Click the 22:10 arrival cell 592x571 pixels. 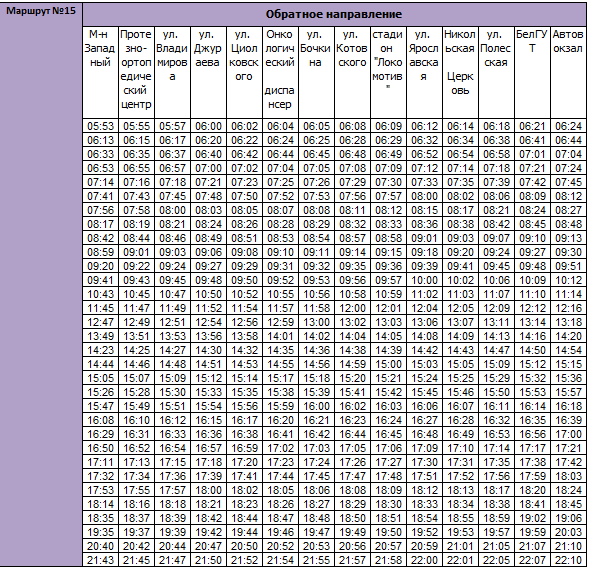(568, 560)
